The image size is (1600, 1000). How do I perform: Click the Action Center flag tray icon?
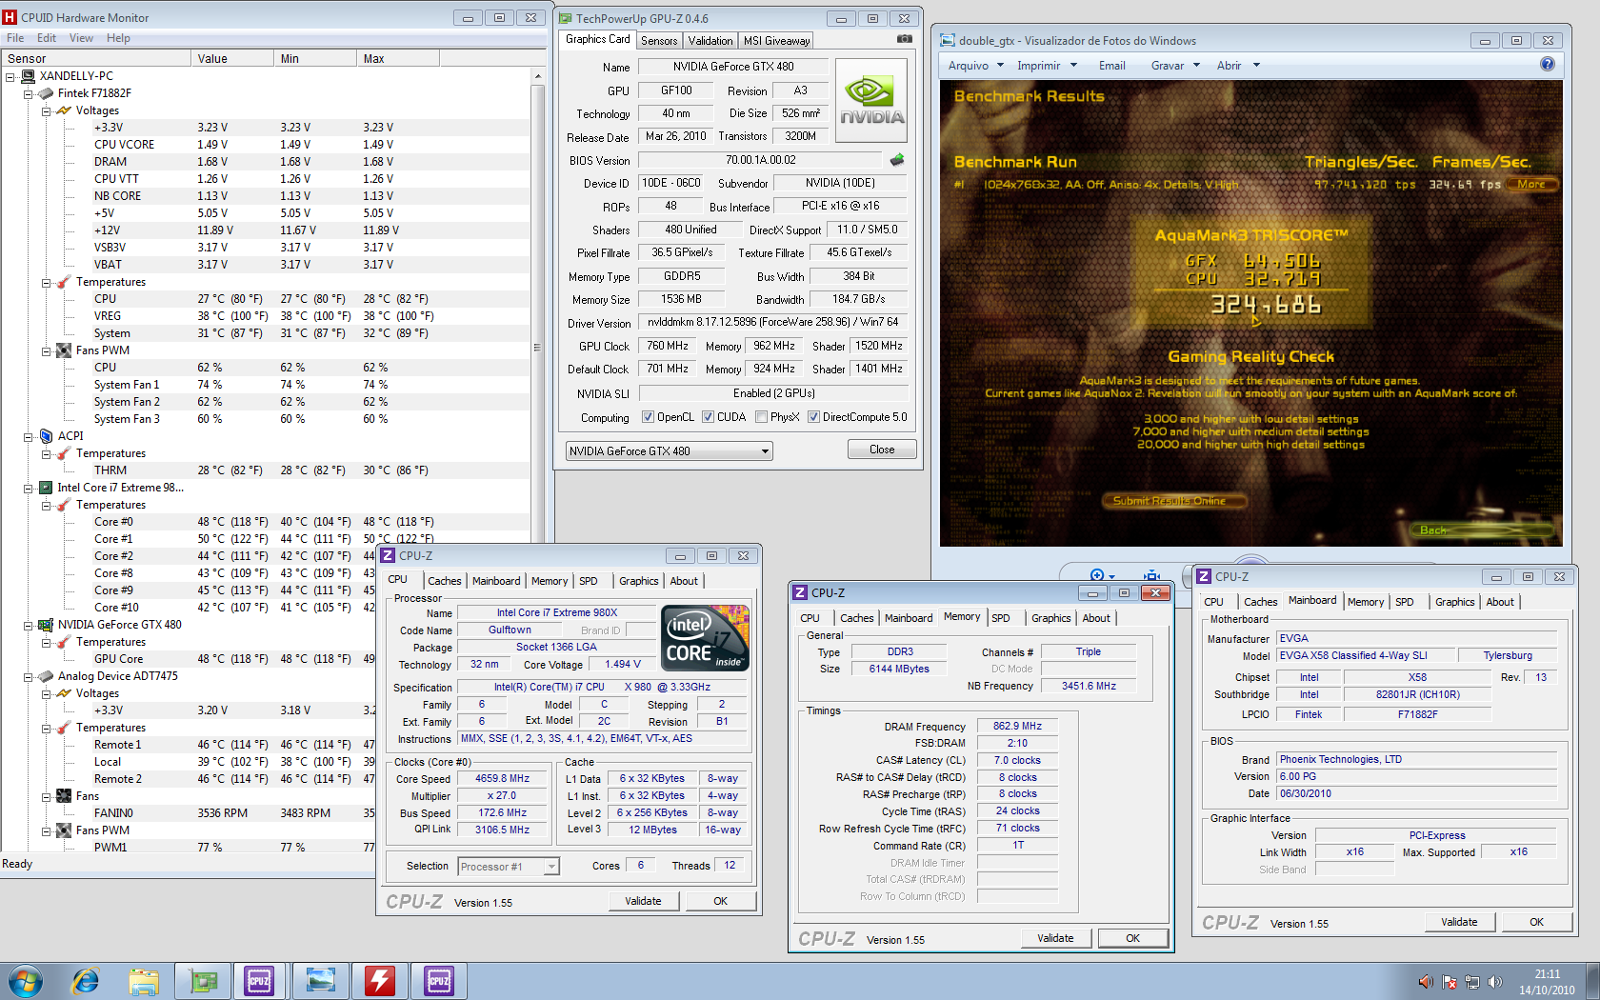[1449, 982]
